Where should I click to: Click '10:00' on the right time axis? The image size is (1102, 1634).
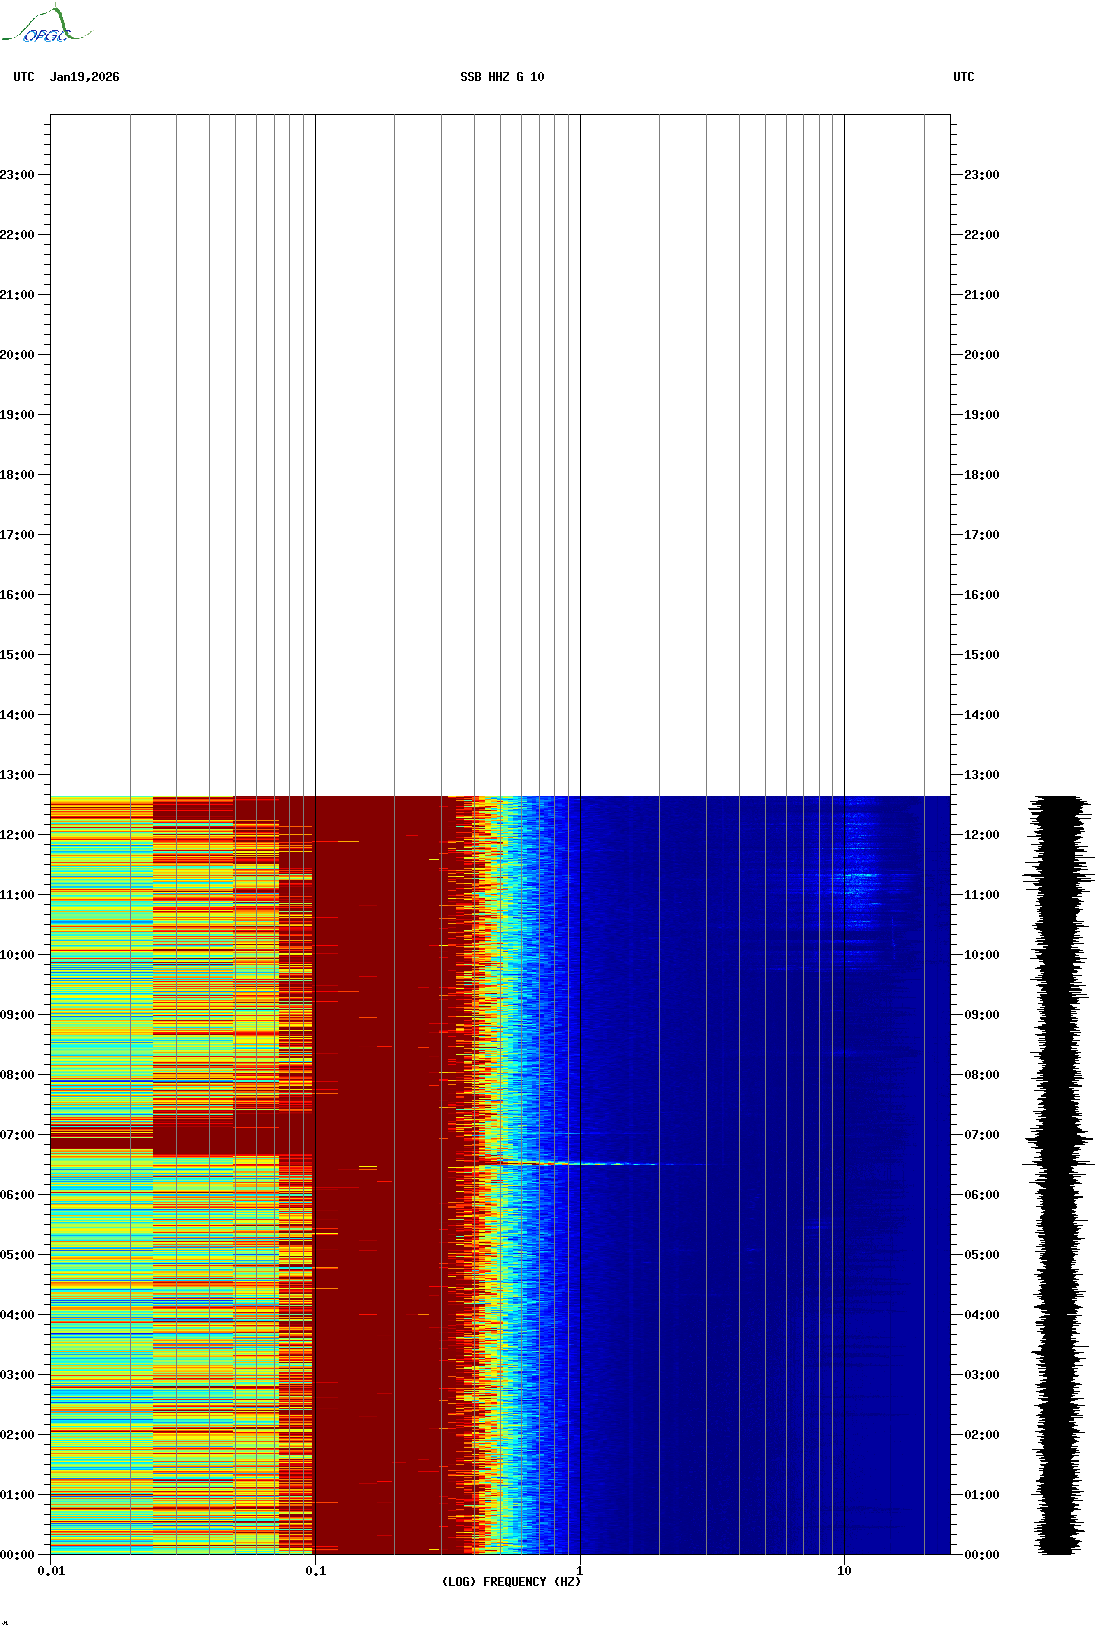pos(982,955)
